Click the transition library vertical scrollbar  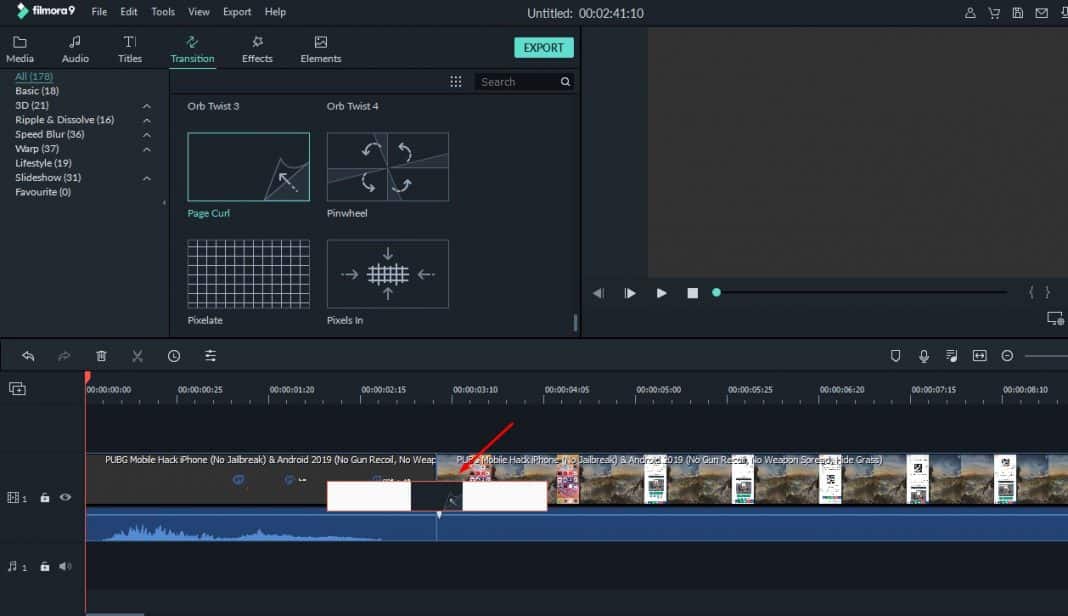(x=576, y=322)
